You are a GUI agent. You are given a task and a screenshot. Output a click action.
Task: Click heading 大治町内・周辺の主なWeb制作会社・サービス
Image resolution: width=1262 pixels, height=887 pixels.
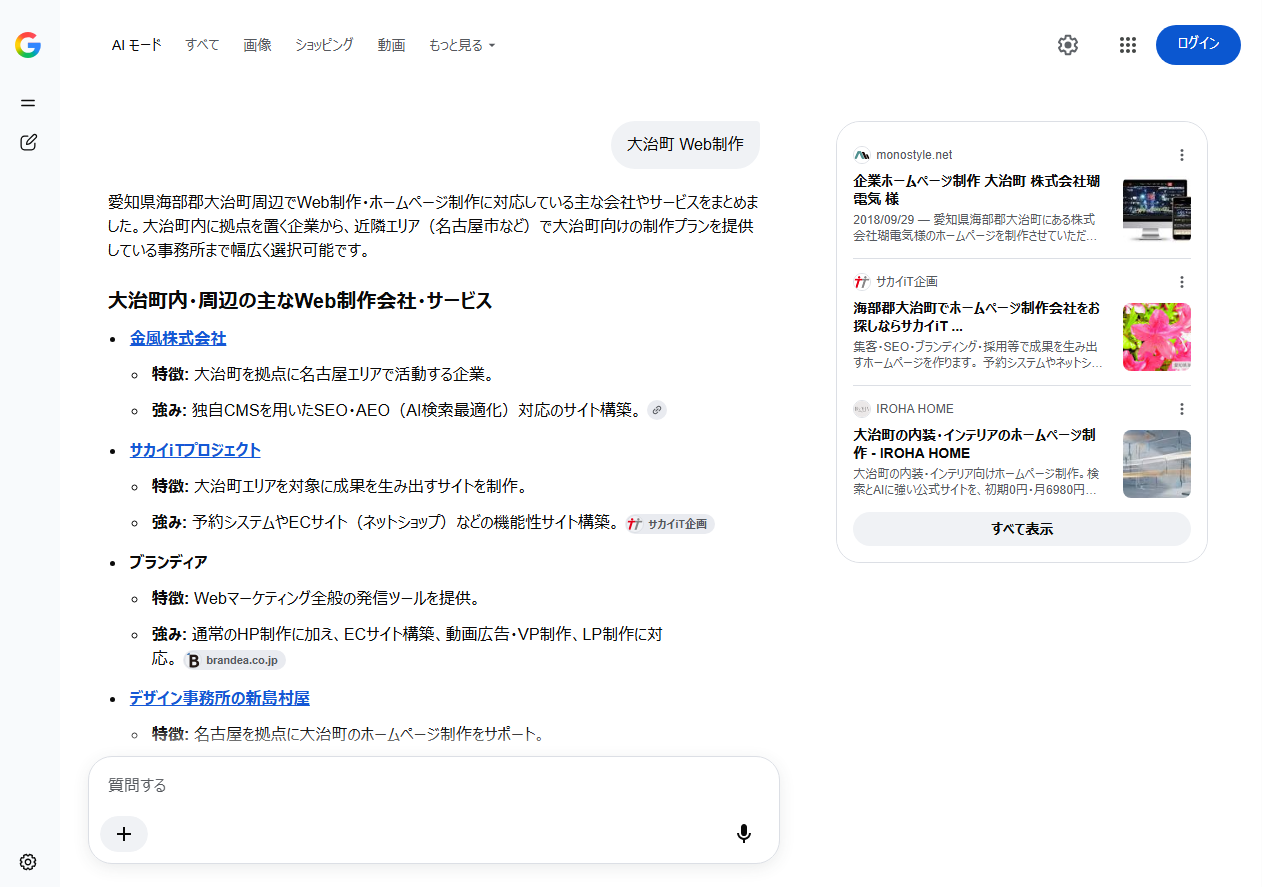click(300, 301)
